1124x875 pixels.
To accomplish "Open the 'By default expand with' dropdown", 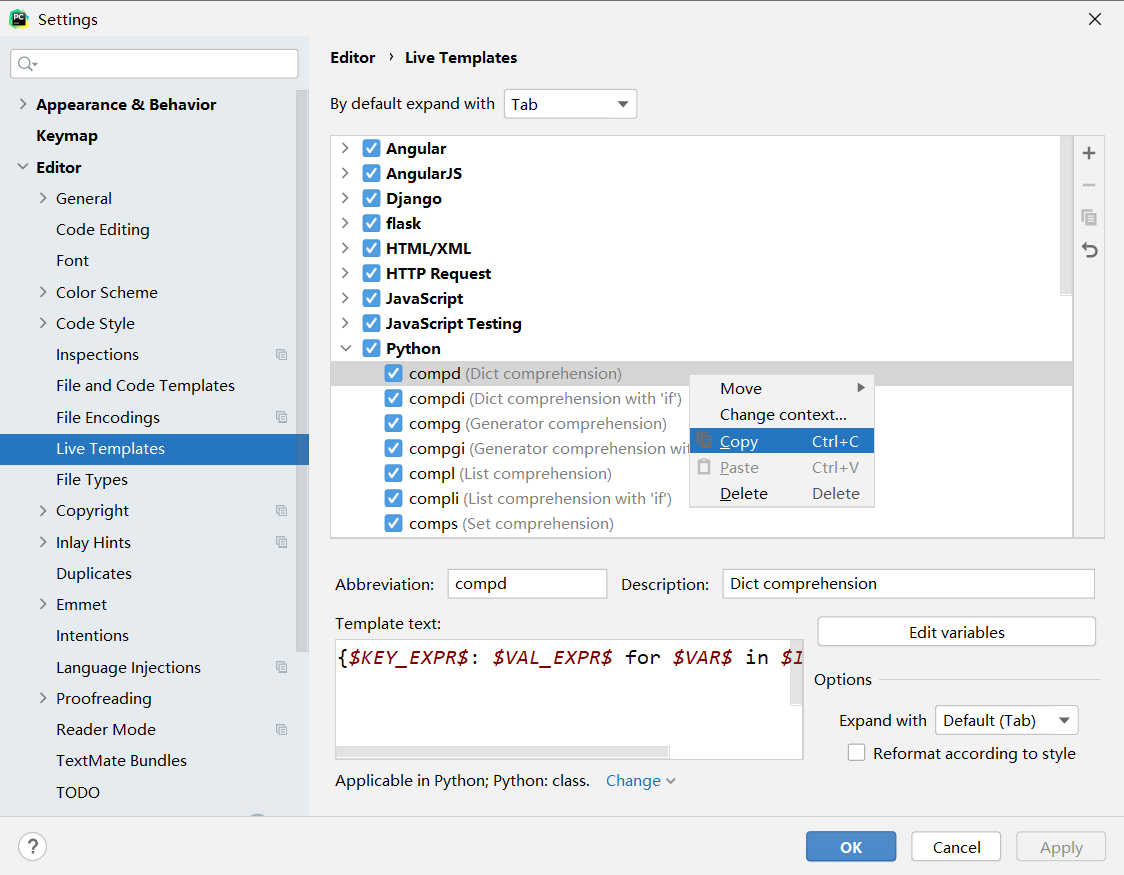I will (x=570, y=103).
